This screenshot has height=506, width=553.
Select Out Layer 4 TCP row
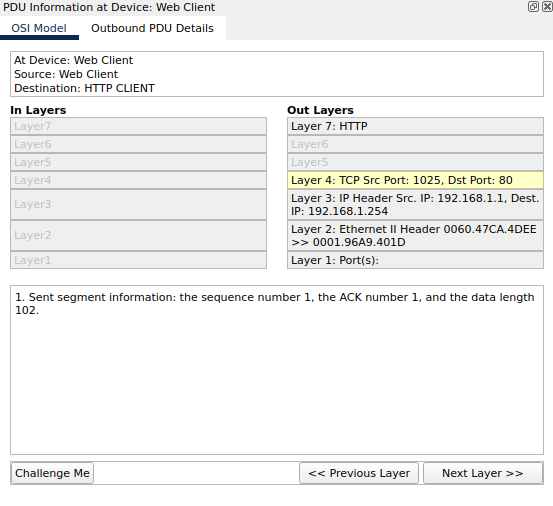click(x=415, y=180)
